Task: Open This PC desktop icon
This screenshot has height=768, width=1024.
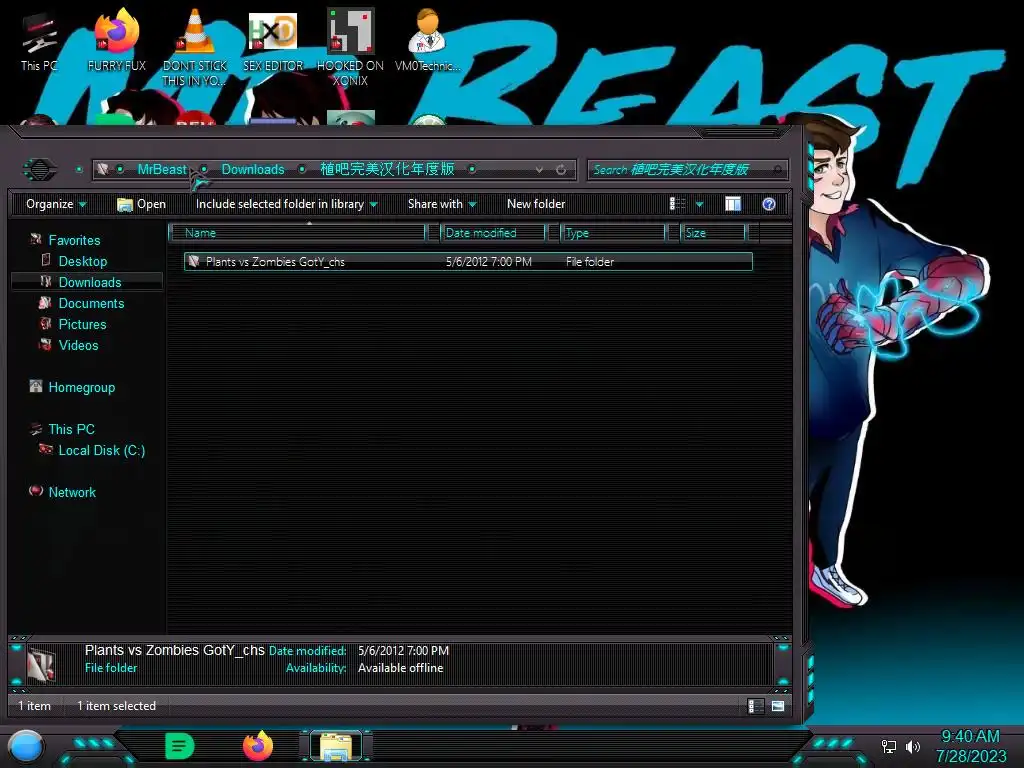Action: coord(39,41)
